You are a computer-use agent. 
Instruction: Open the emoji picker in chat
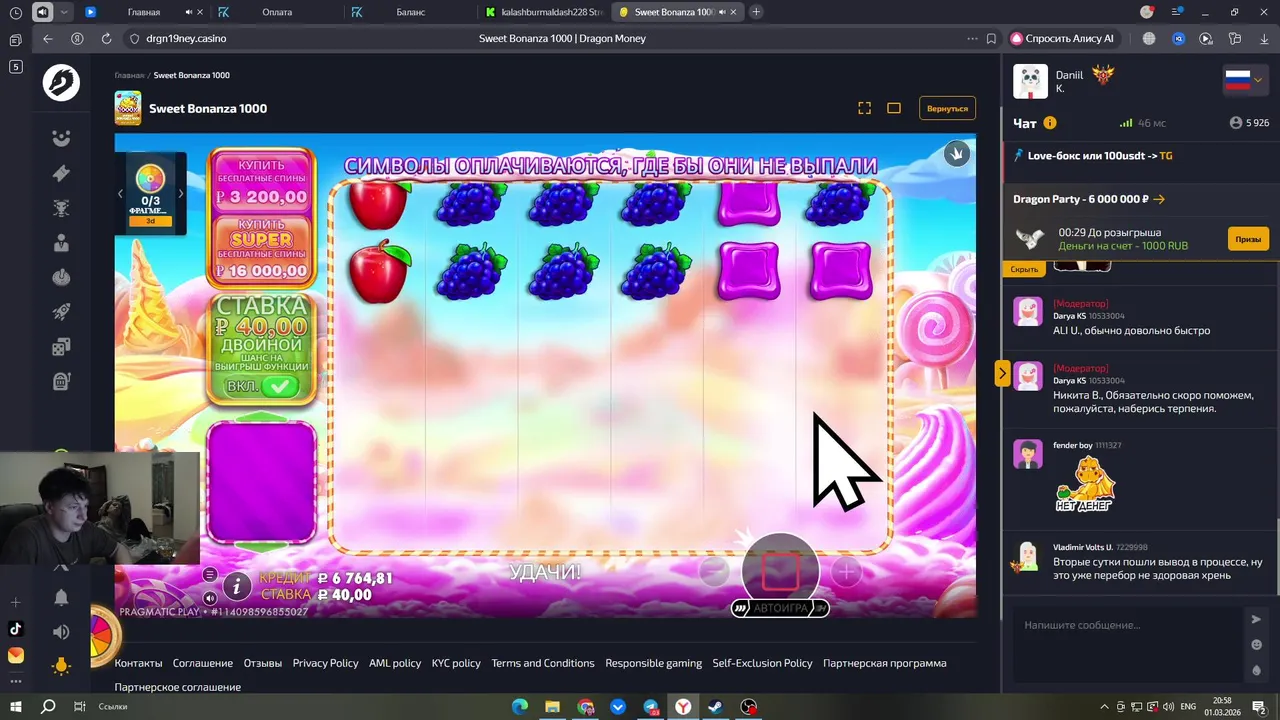pos(1256,645)
